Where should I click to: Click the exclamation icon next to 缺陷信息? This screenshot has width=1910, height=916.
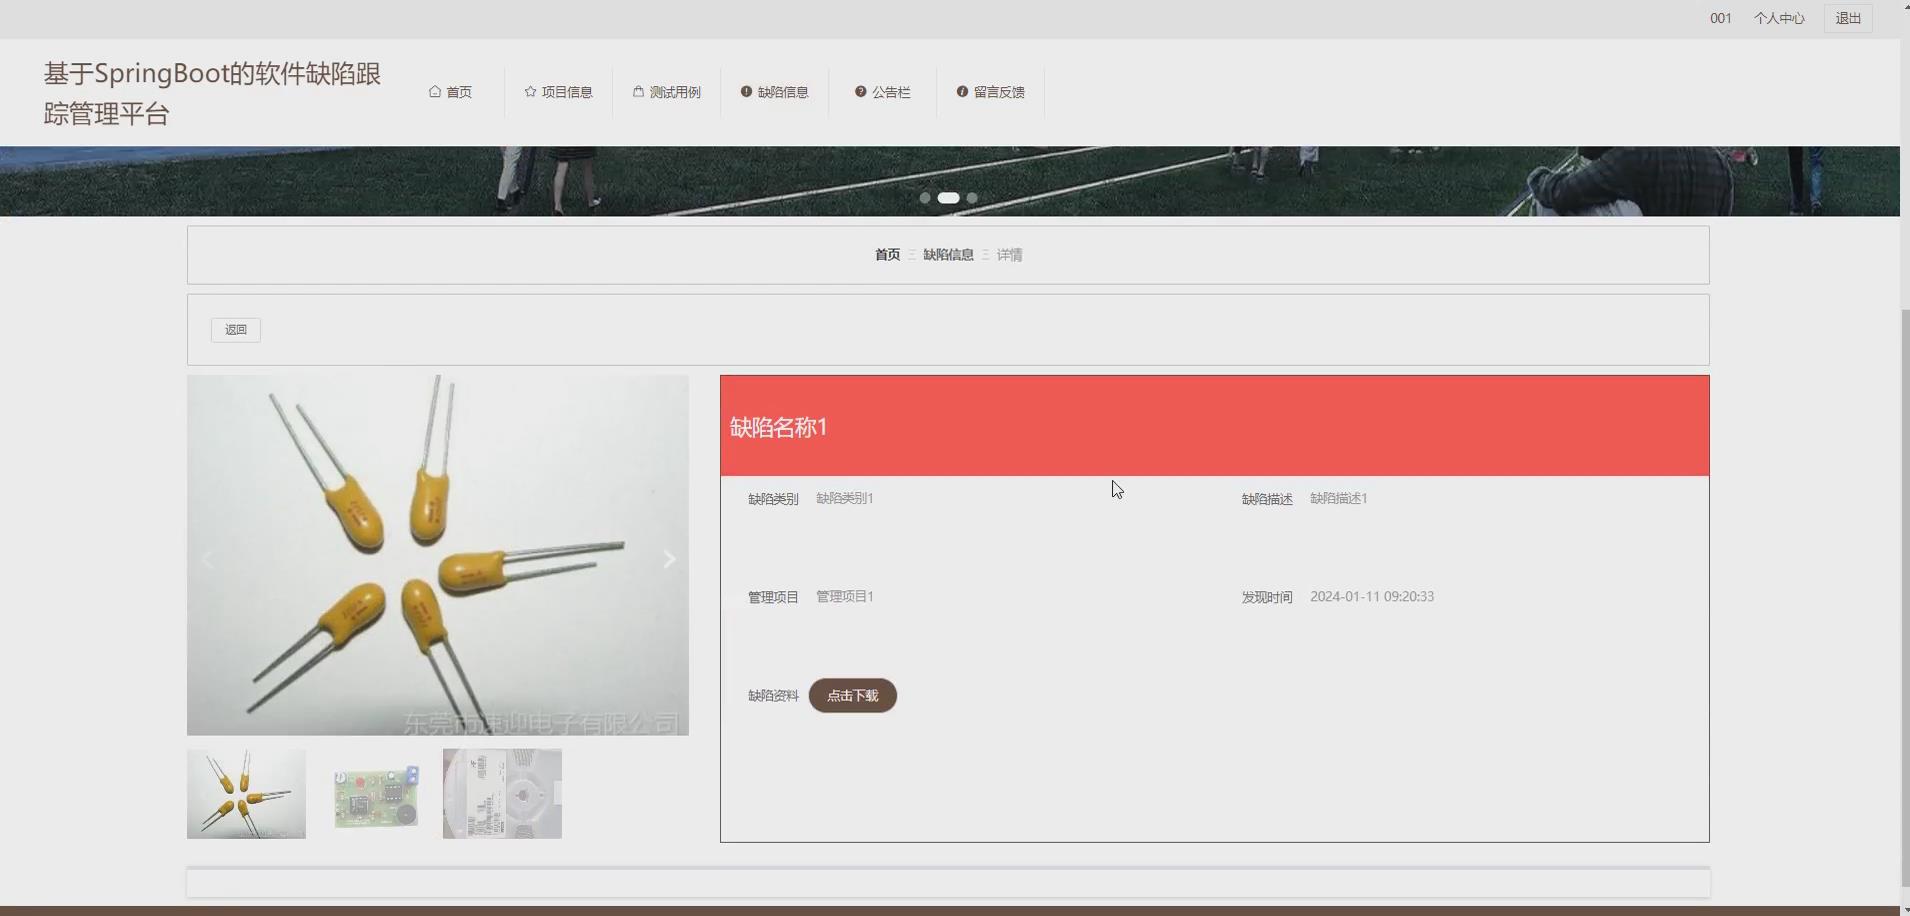coord(748,91)
